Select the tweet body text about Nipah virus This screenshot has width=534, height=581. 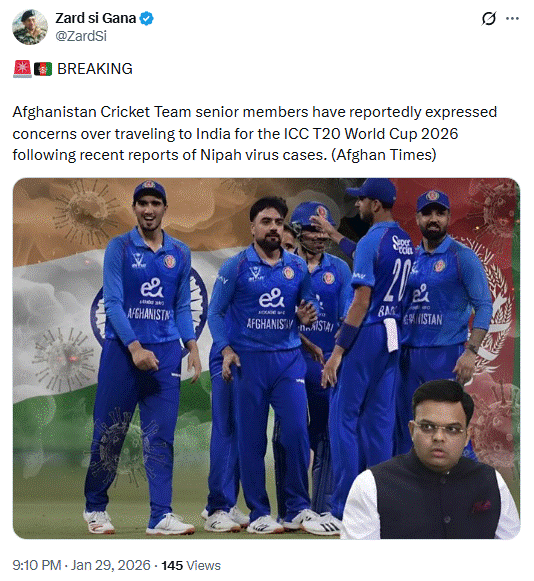point(255,133)
